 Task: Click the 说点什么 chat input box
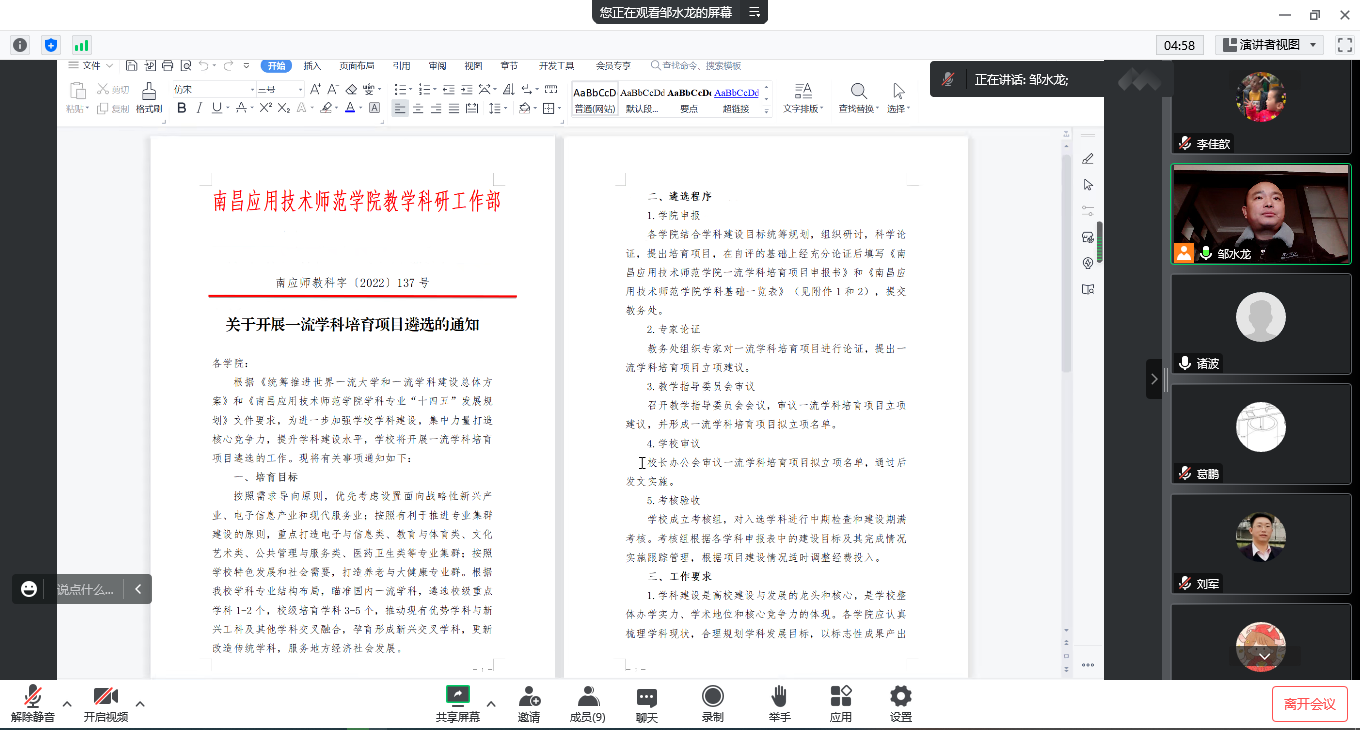(x=85, y=589)
